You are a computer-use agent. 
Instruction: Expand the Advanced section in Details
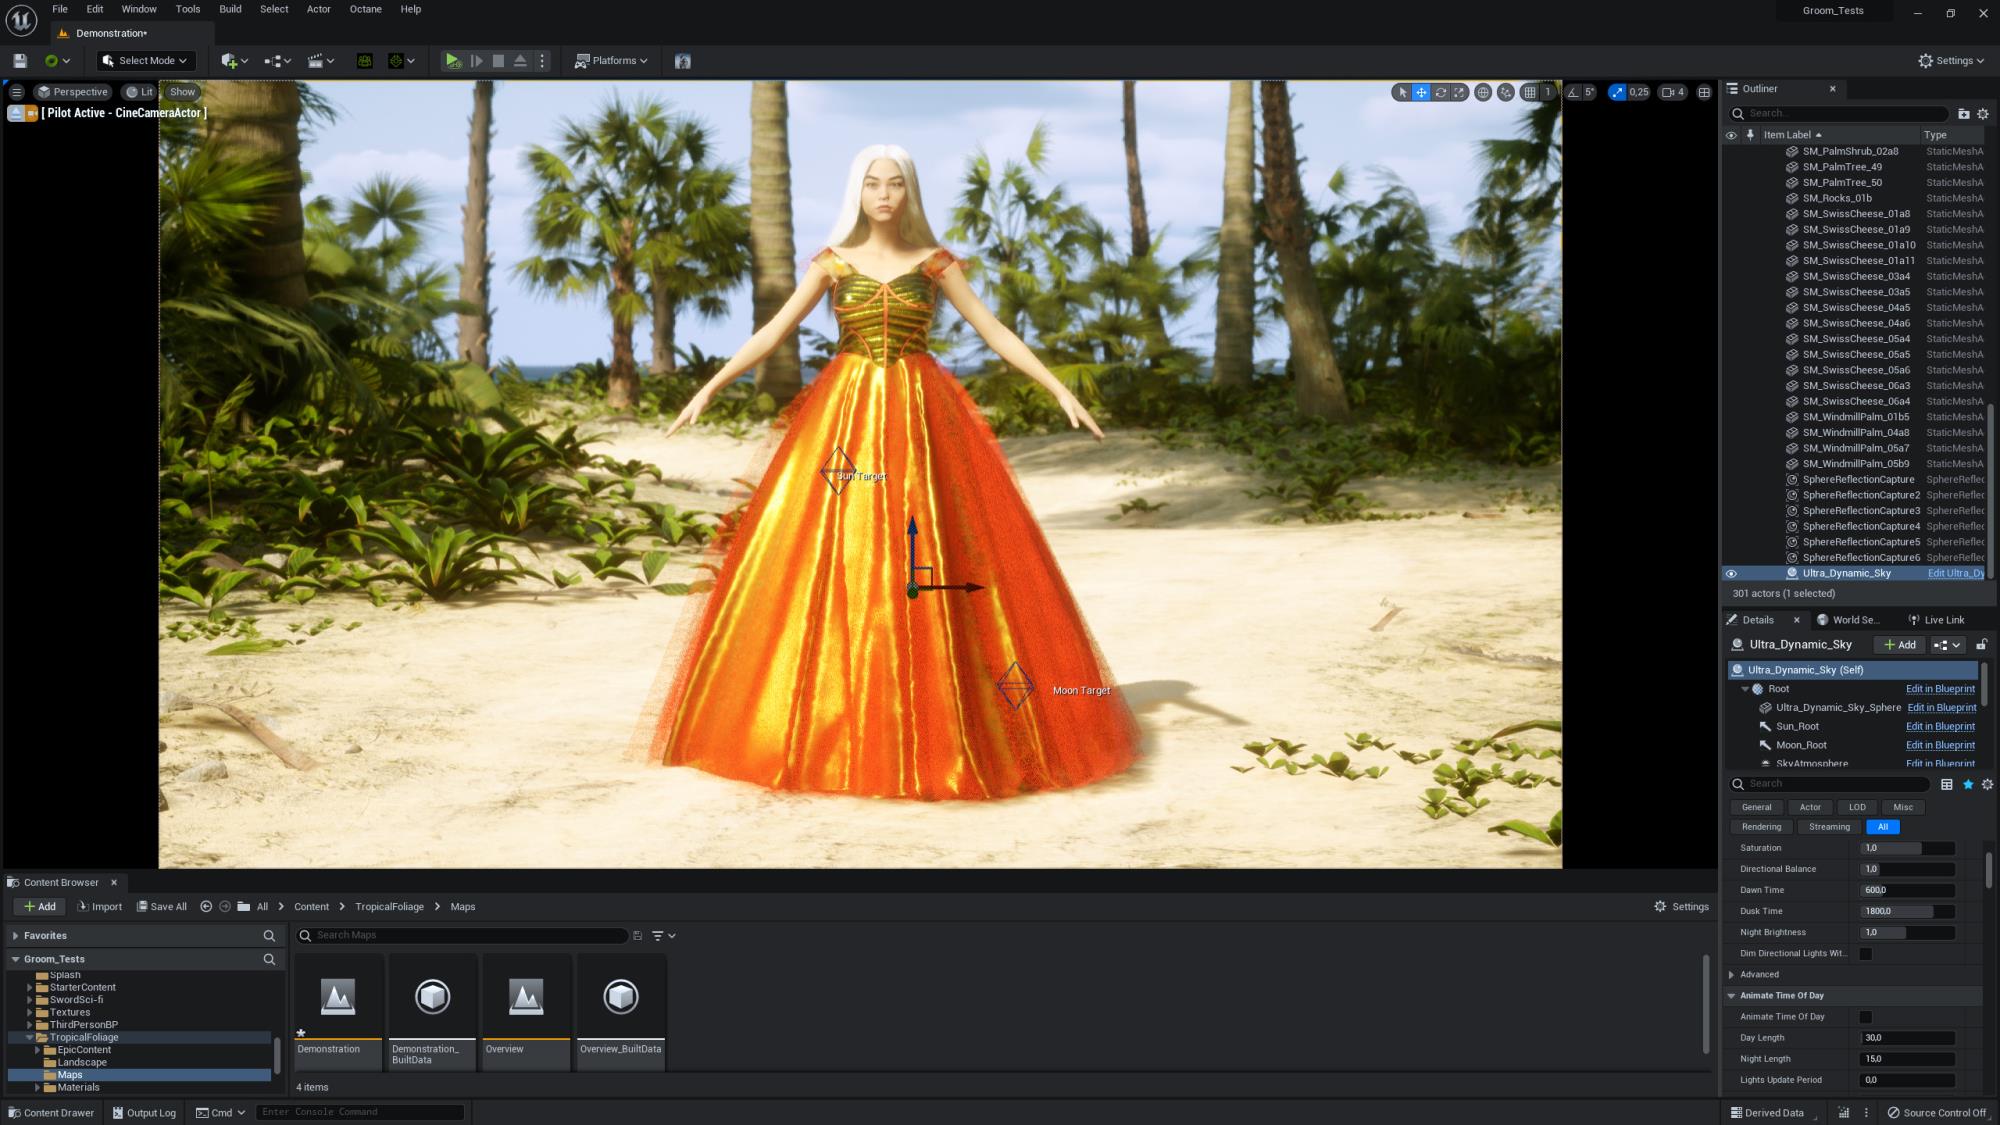coord(1732,975)
